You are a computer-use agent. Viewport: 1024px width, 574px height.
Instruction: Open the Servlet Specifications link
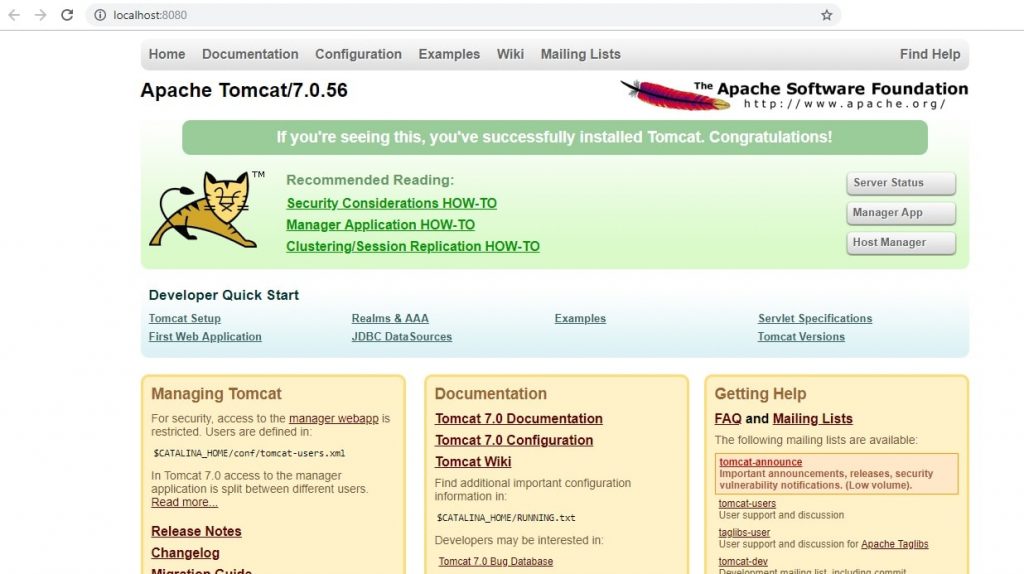pyautogui.click(x=815, y=318)
